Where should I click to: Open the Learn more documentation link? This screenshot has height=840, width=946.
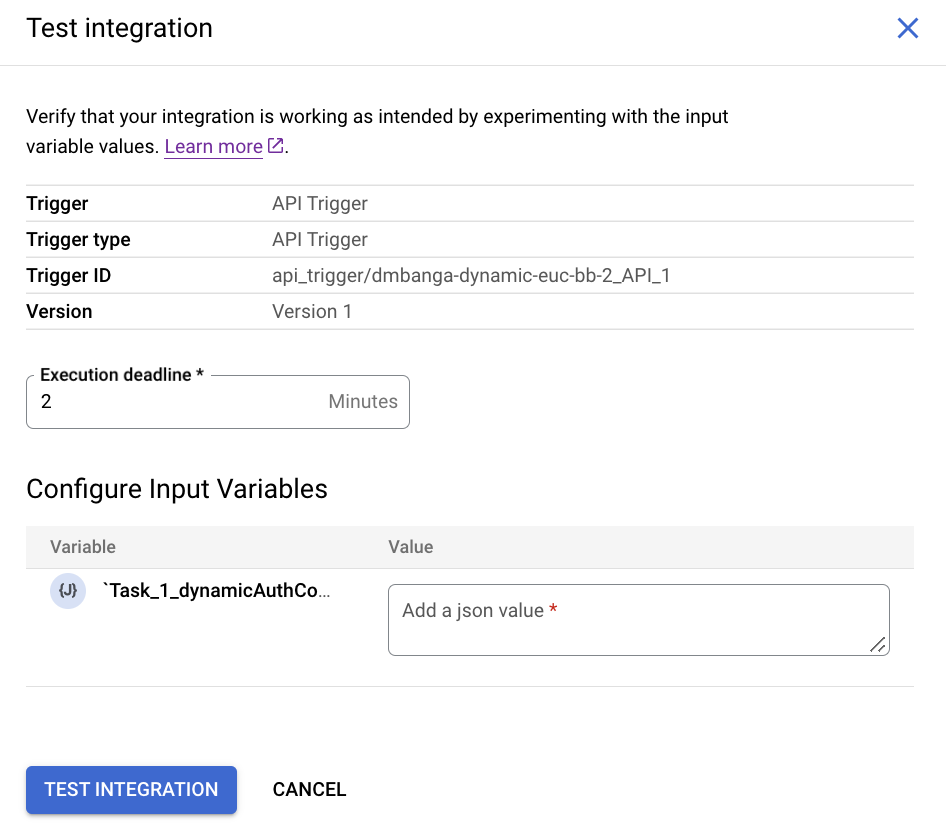(x=213, y=146)
